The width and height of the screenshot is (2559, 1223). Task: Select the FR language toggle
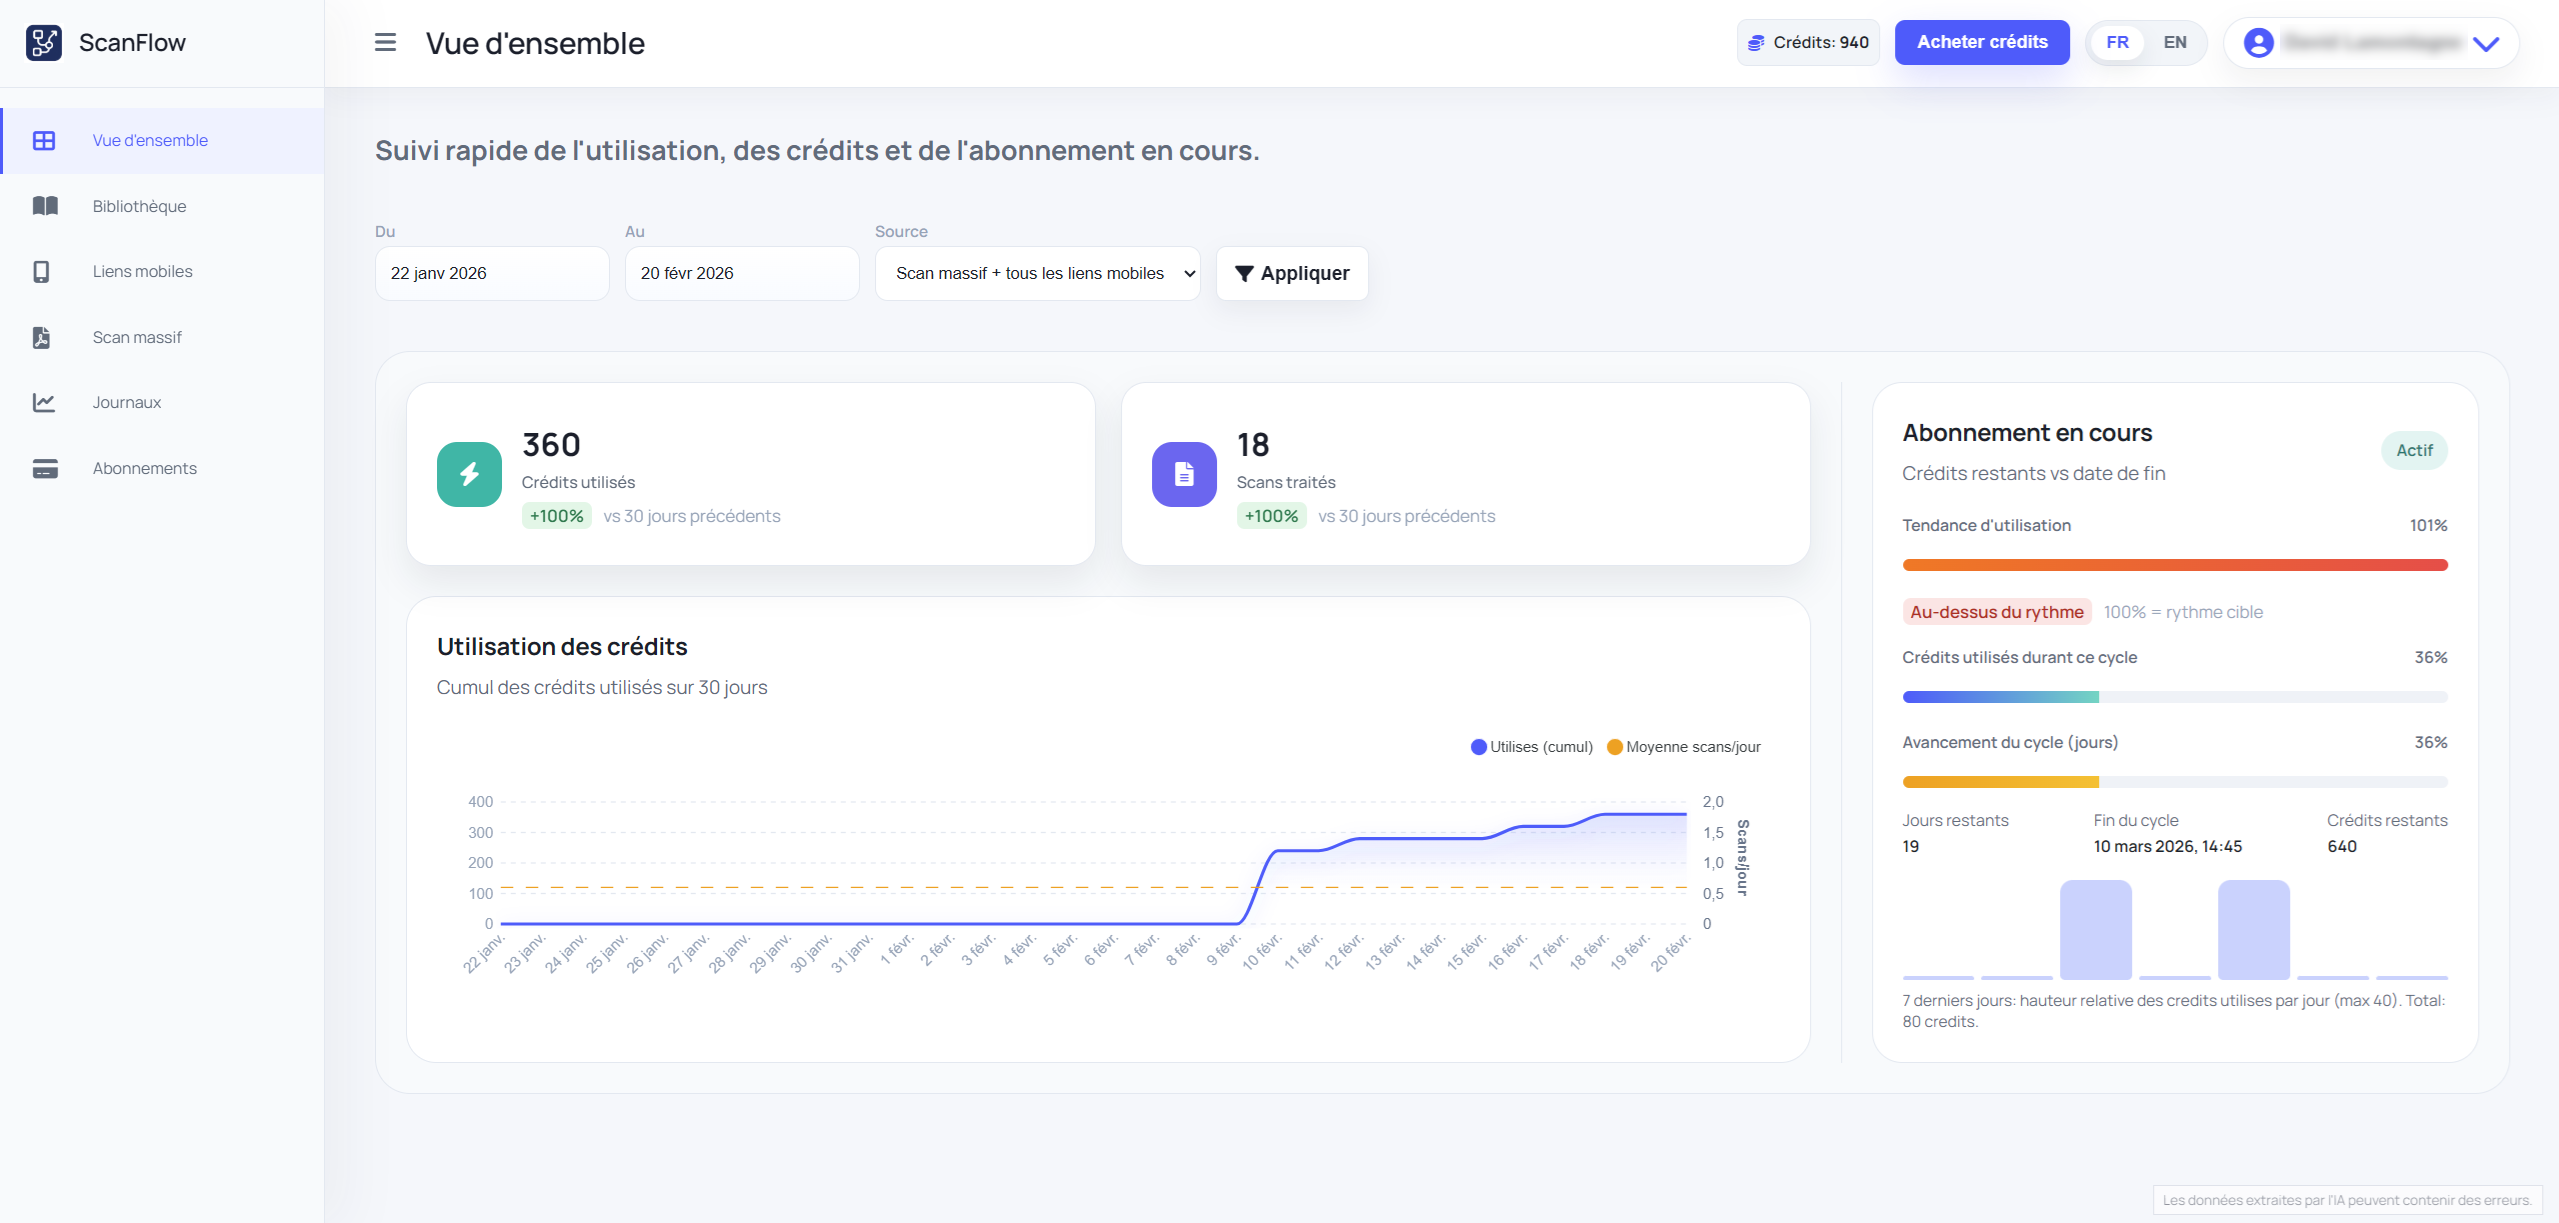2117,43
